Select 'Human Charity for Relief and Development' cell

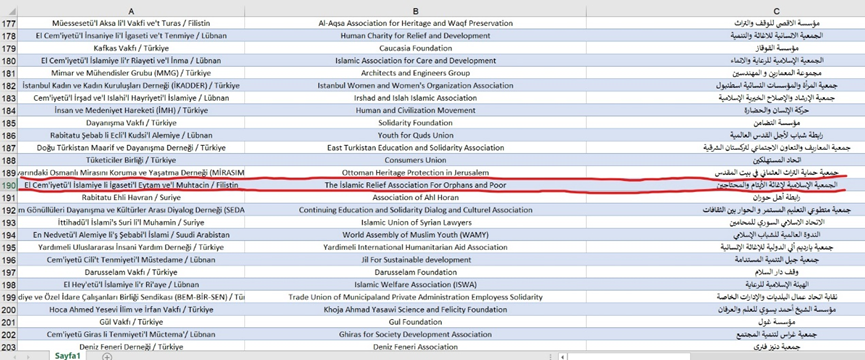[x=415, y=36]
